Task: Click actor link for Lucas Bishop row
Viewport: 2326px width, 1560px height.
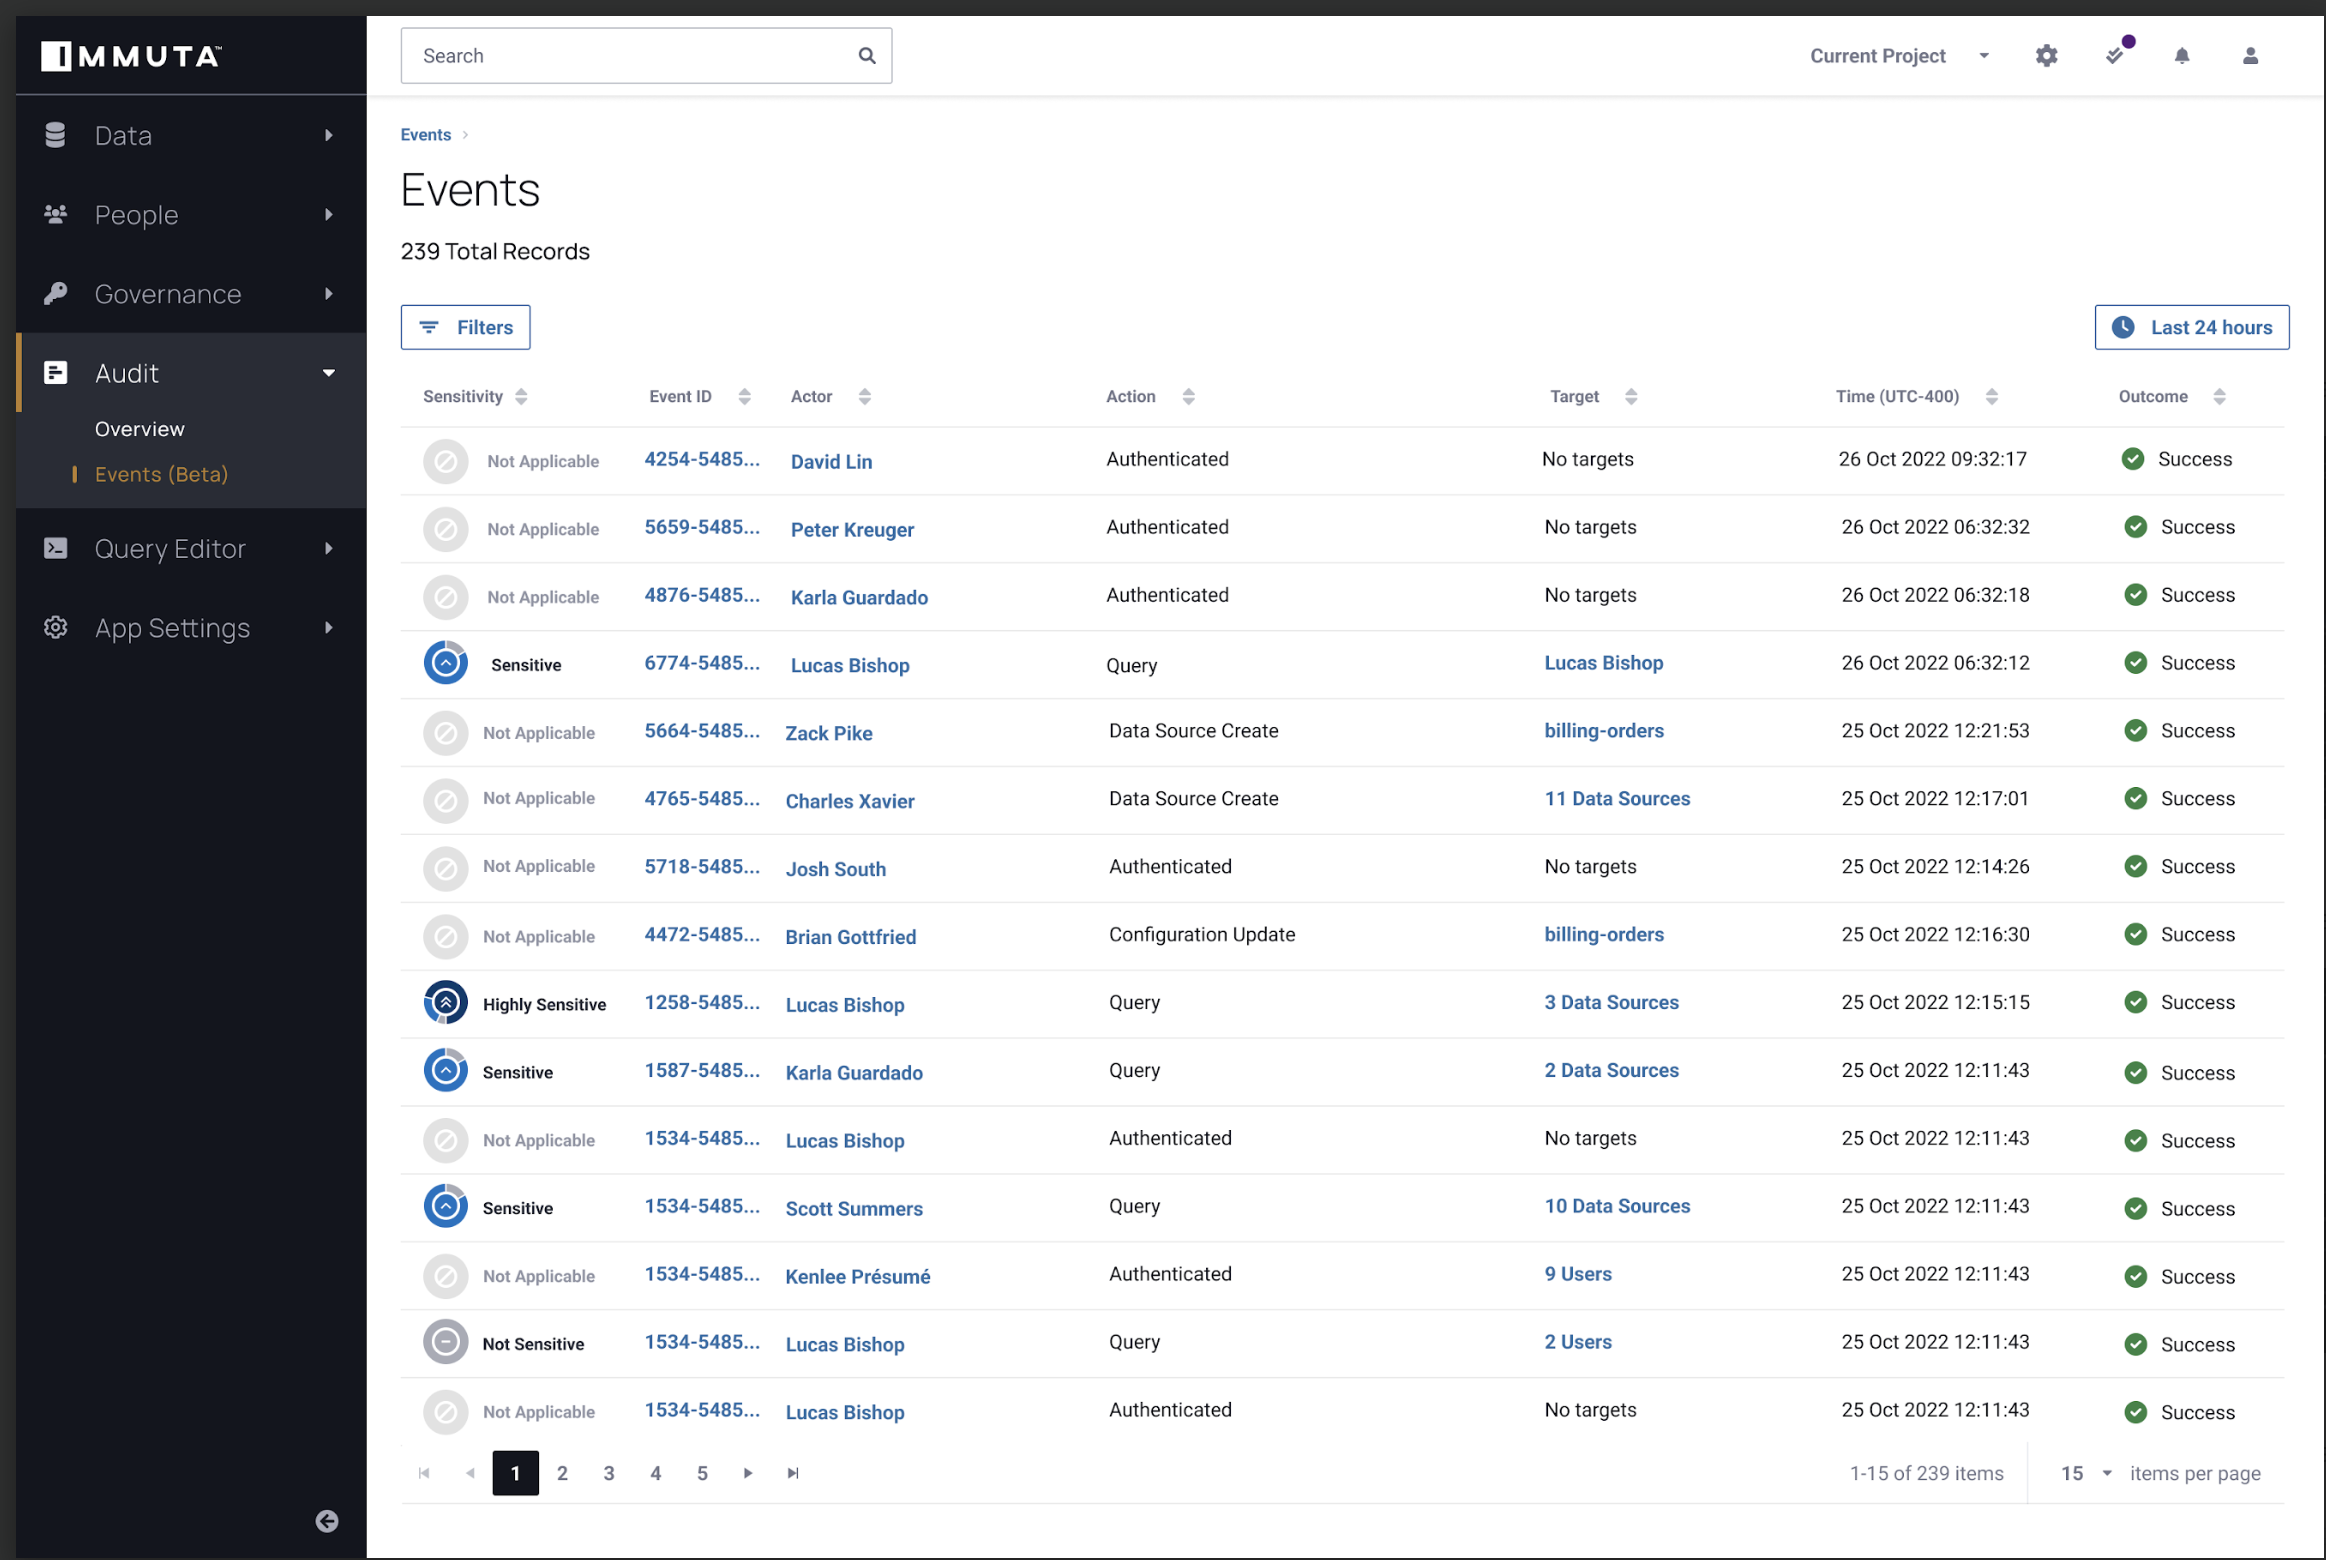Action: click(x=846, y=663)
